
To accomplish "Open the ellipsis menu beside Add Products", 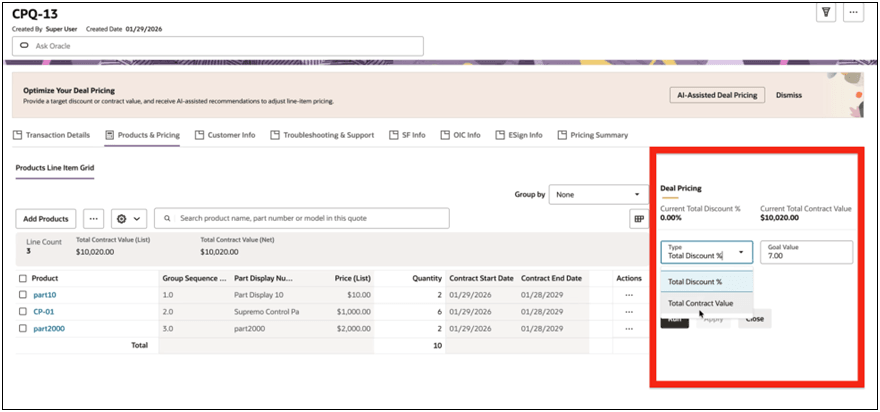I will [x=94, y=219].
